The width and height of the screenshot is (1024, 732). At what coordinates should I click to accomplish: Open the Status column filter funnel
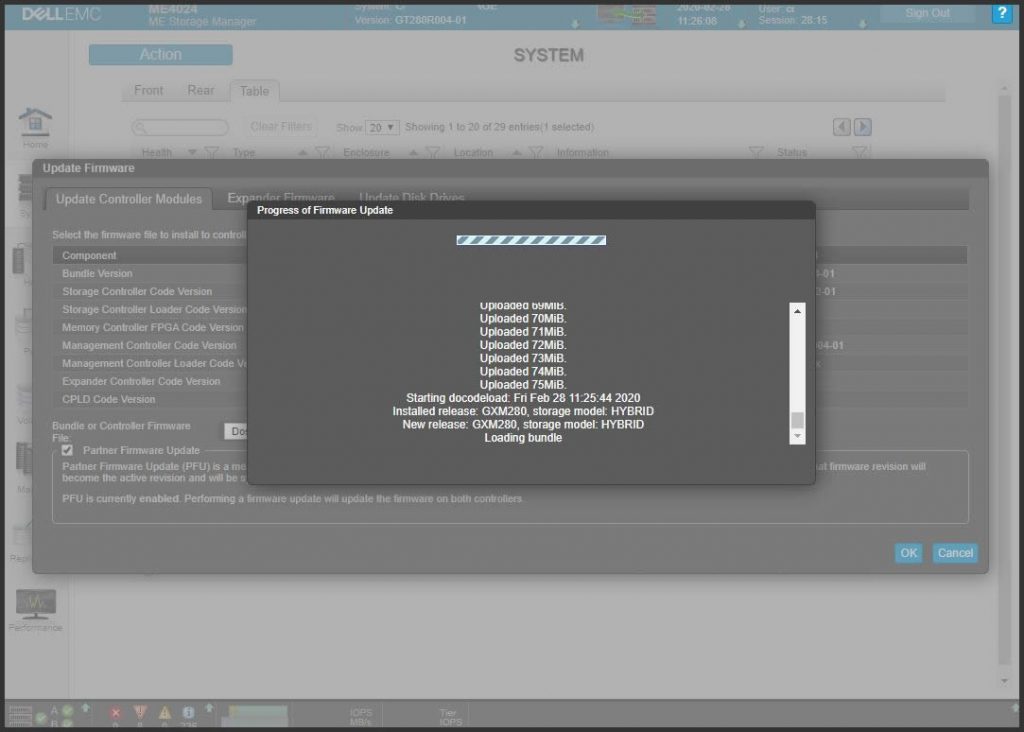pos(860,152)
